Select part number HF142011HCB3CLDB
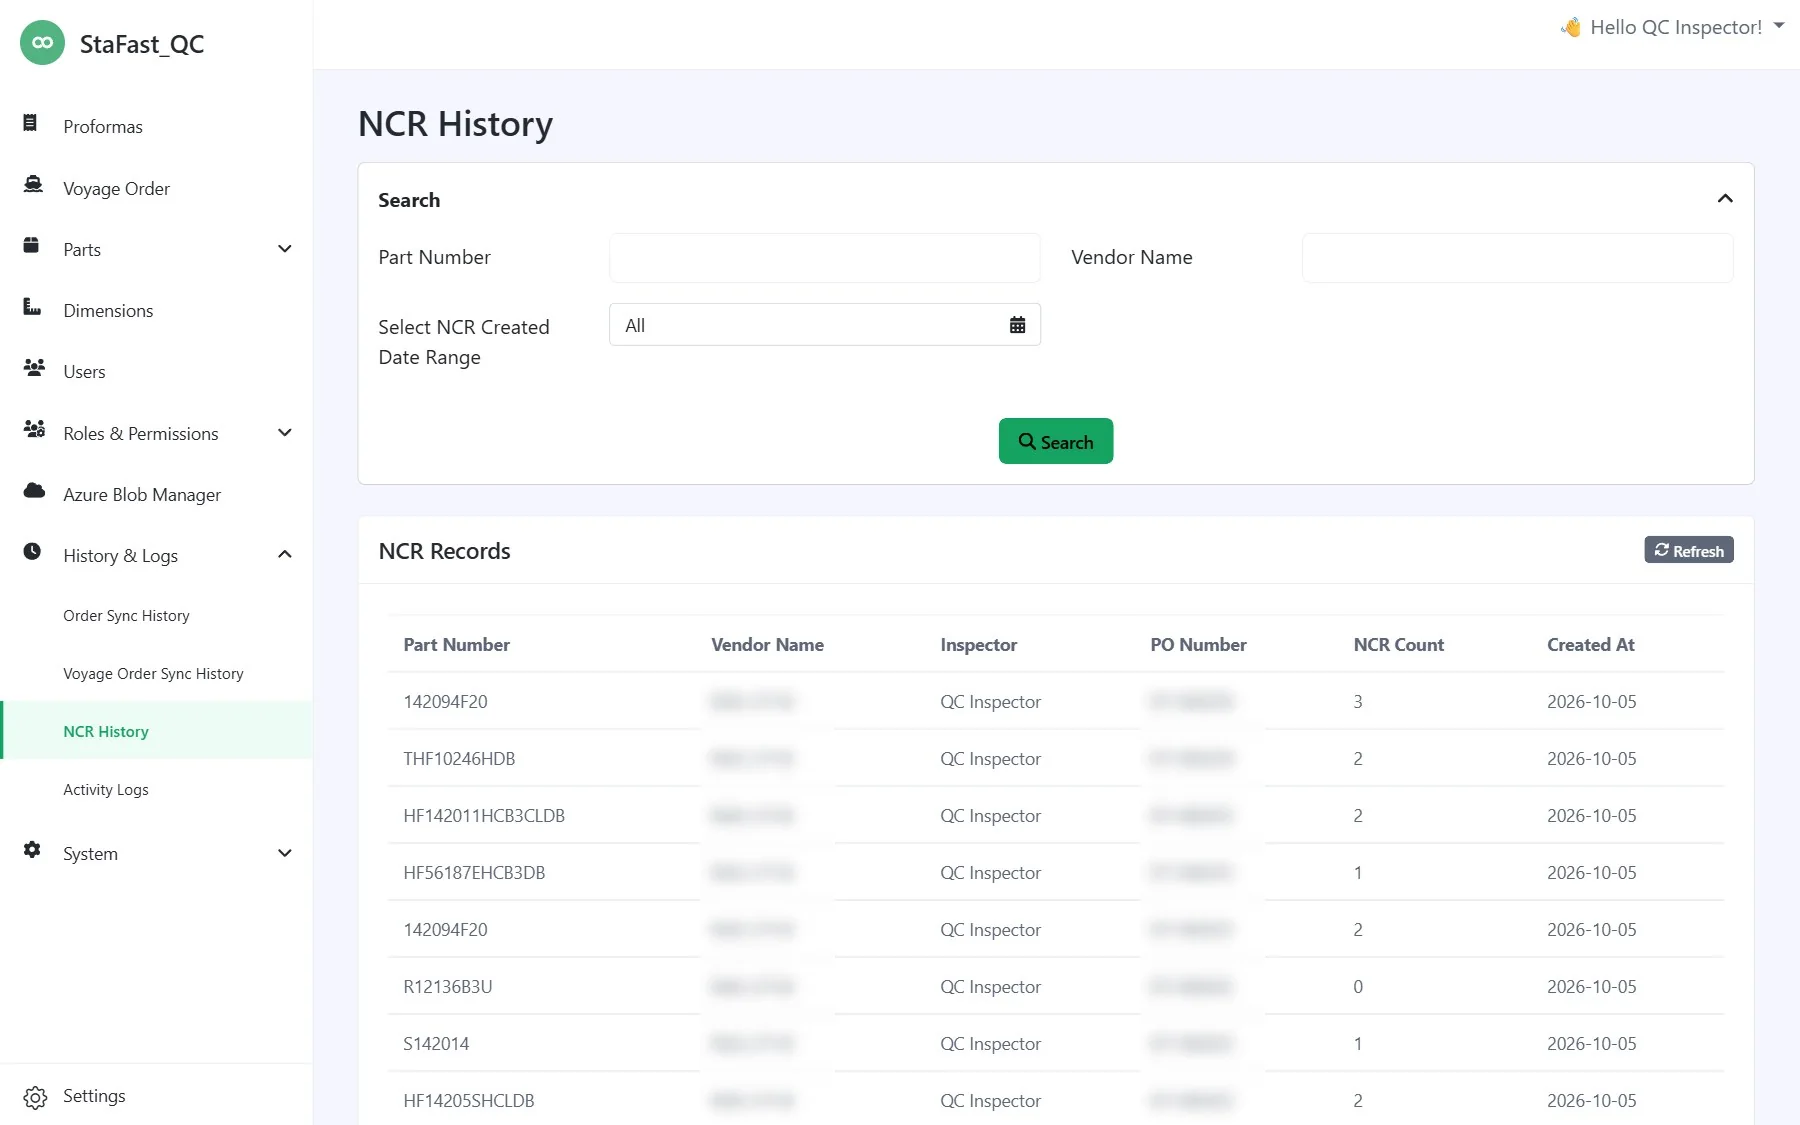Image resolution: width=1800 pixels, height=1125 pixels. (484, 816)
